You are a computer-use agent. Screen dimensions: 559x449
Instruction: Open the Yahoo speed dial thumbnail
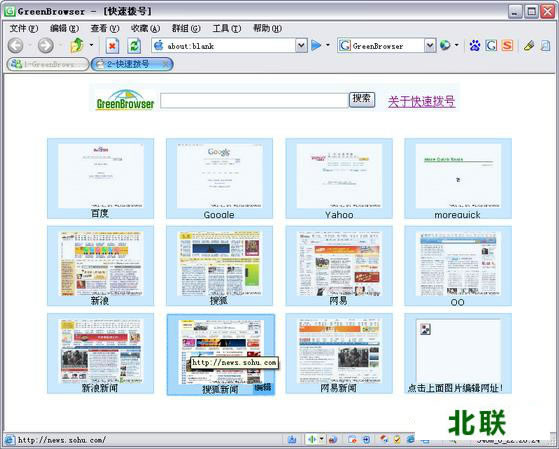339,178
